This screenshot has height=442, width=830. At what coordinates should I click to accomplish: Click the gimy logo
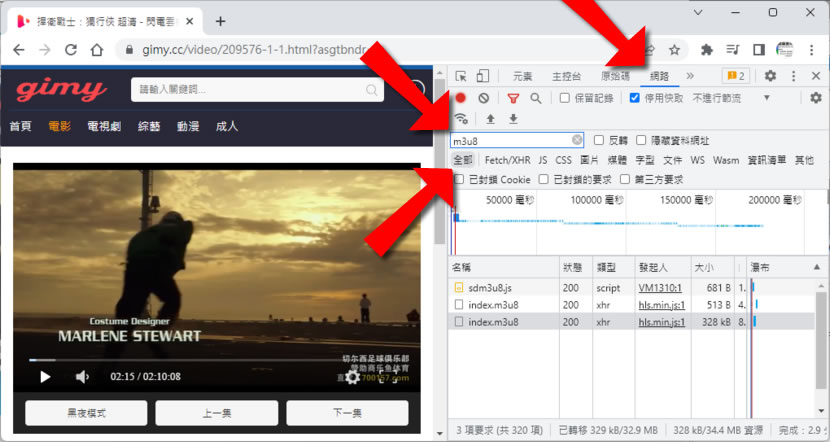point(62,89)
